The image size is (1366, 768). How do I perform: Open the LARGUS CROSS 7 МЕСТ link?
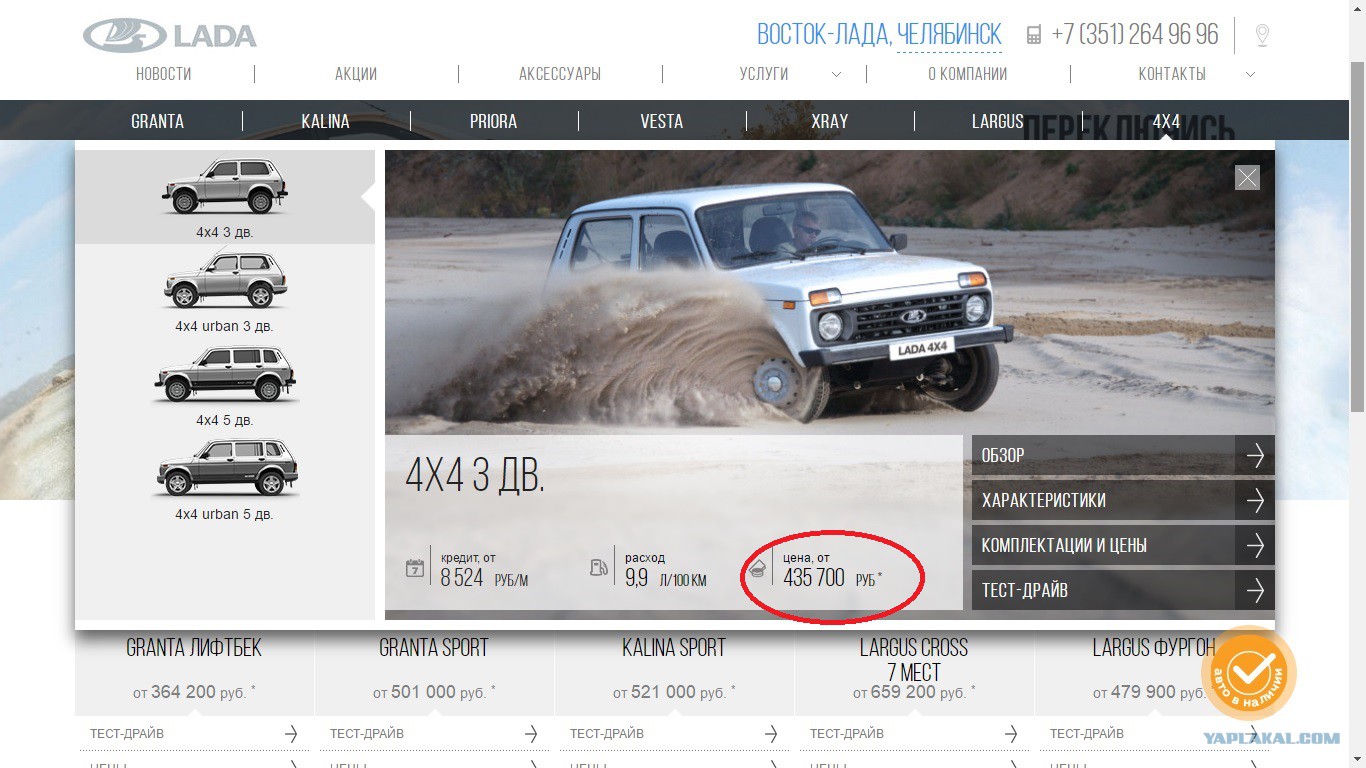[914, 660]
